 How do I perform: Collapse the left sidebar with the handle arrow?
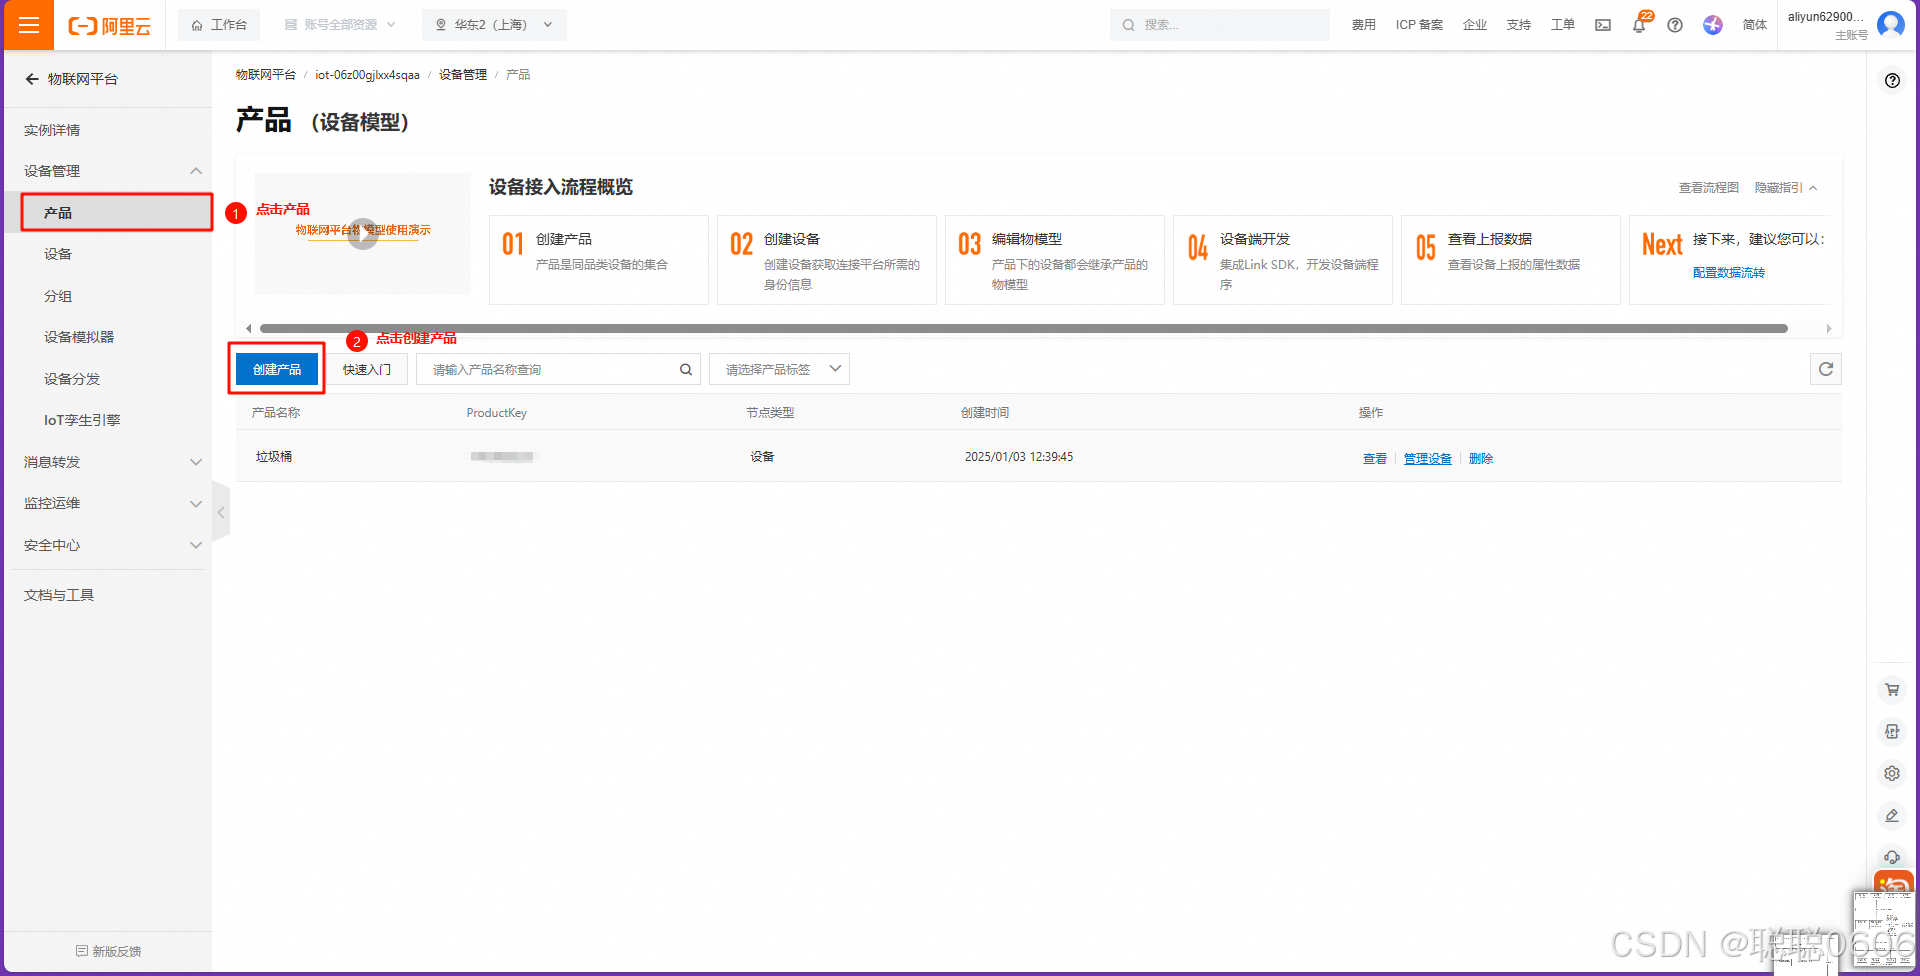221,512
